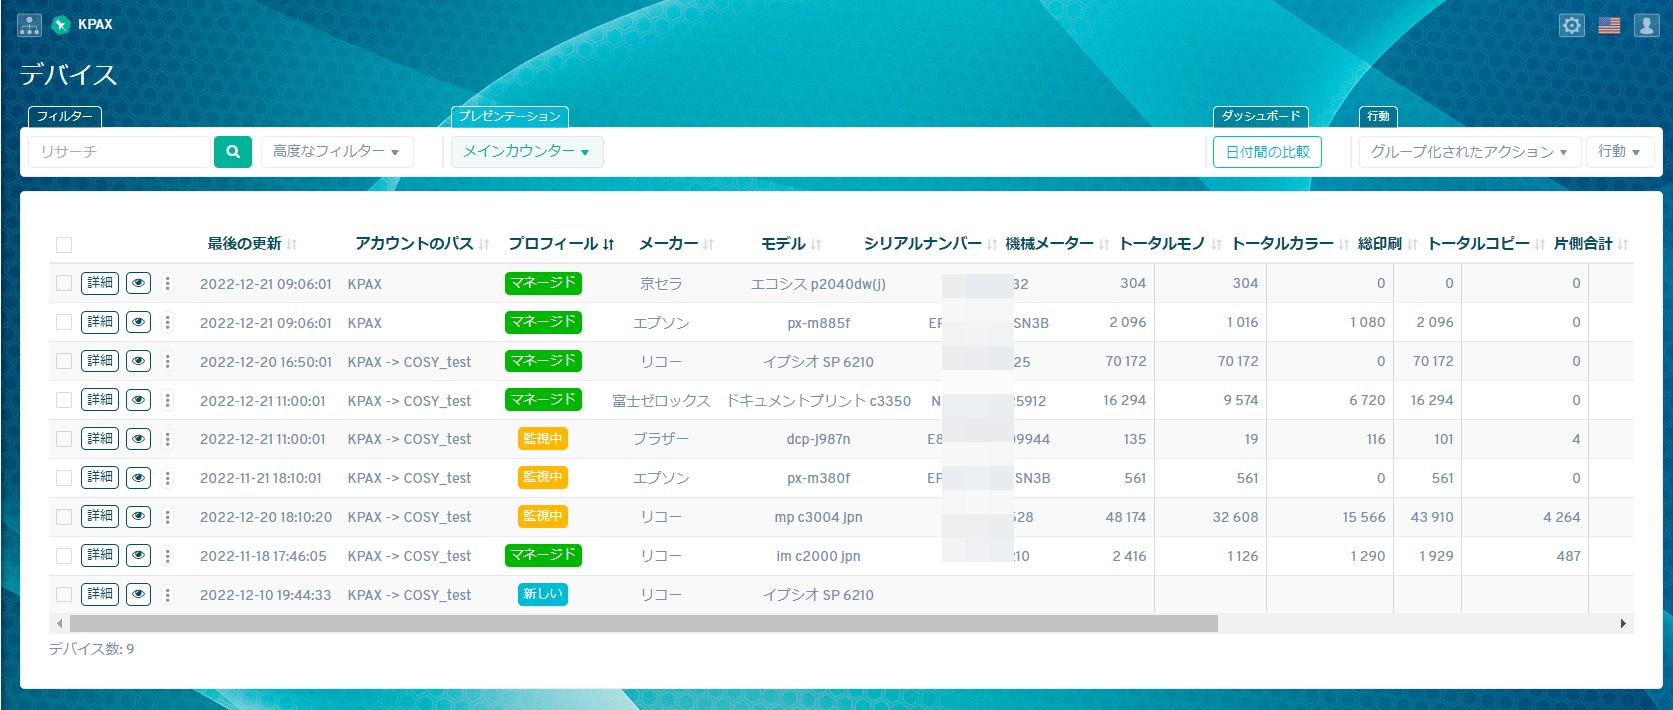The height and width of the screenshot is (710, 1673).
Task: Click the sort icon next to トータルカラー
Action: [1344, 244]
